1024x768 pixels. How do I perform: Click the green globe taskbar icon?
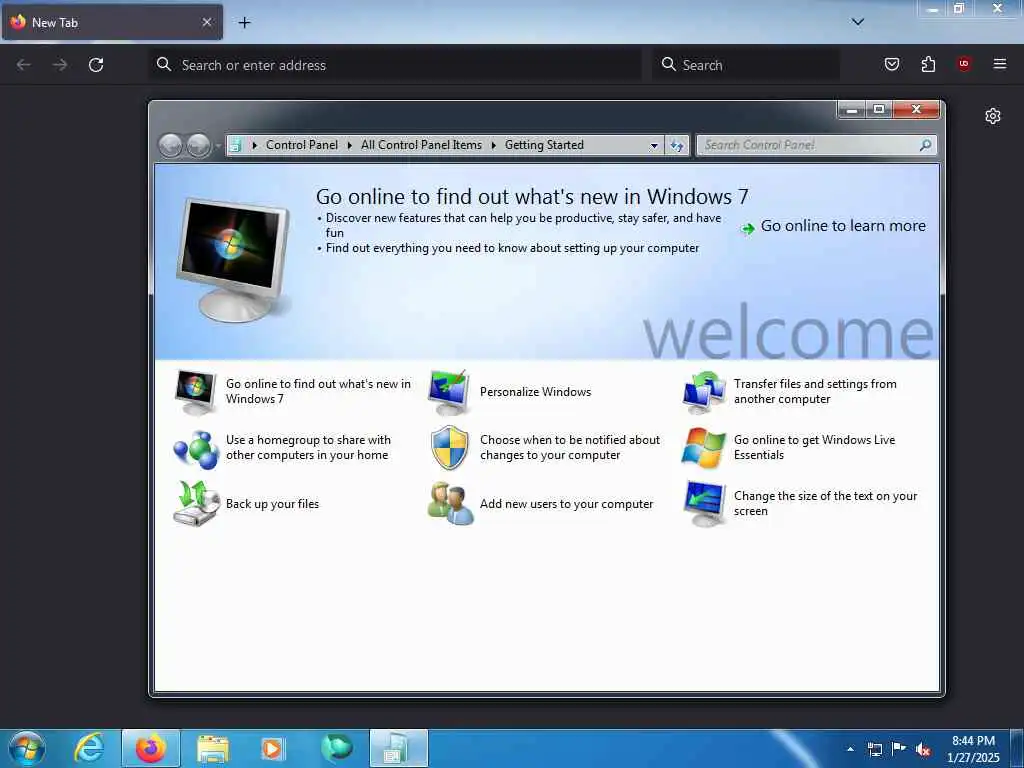(336, 748)
